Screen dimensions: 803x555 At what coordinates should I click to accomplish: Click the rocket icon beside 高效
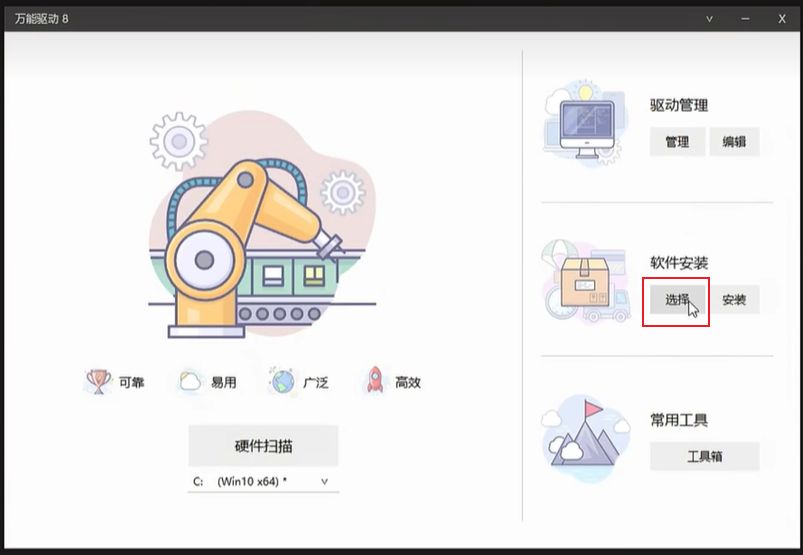[375, 381]
